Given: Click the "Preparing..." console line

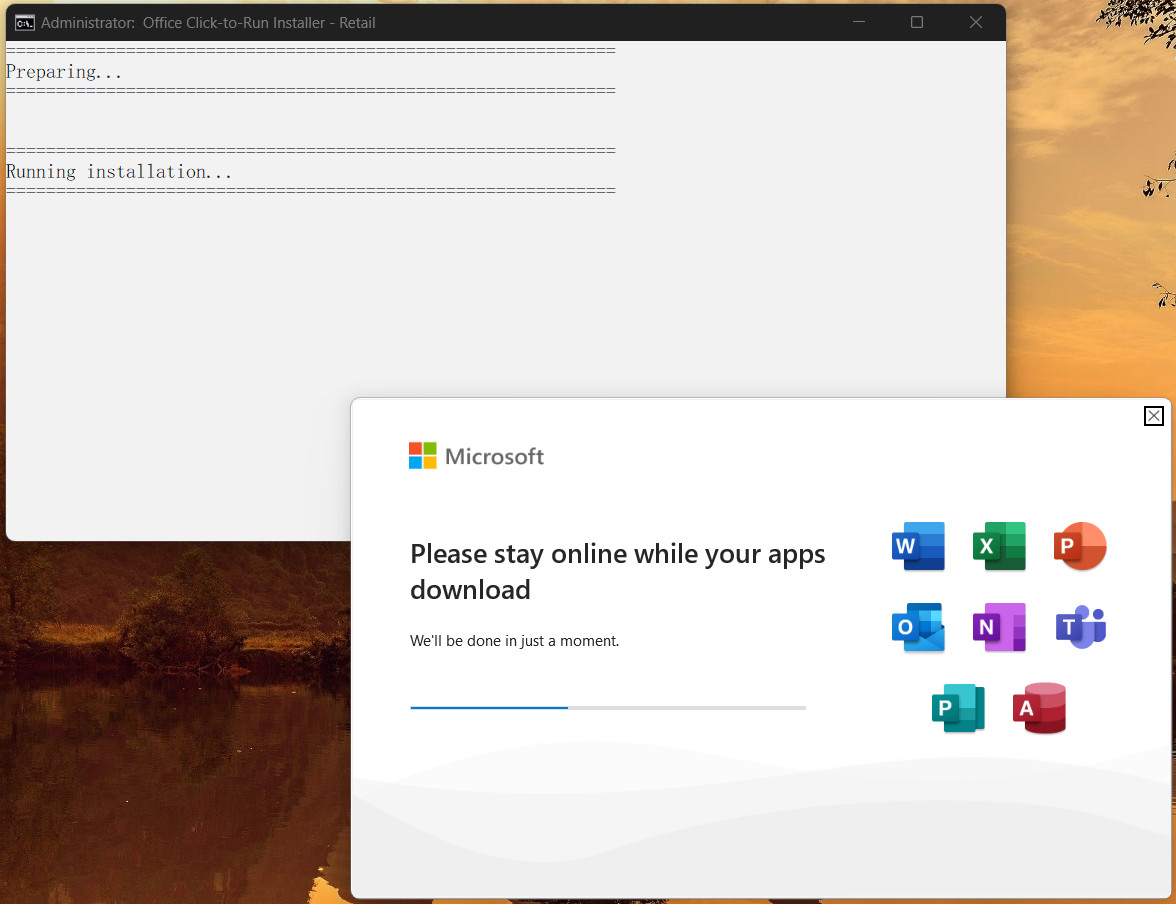Looking at the screenshot, I should click(64, 72).
